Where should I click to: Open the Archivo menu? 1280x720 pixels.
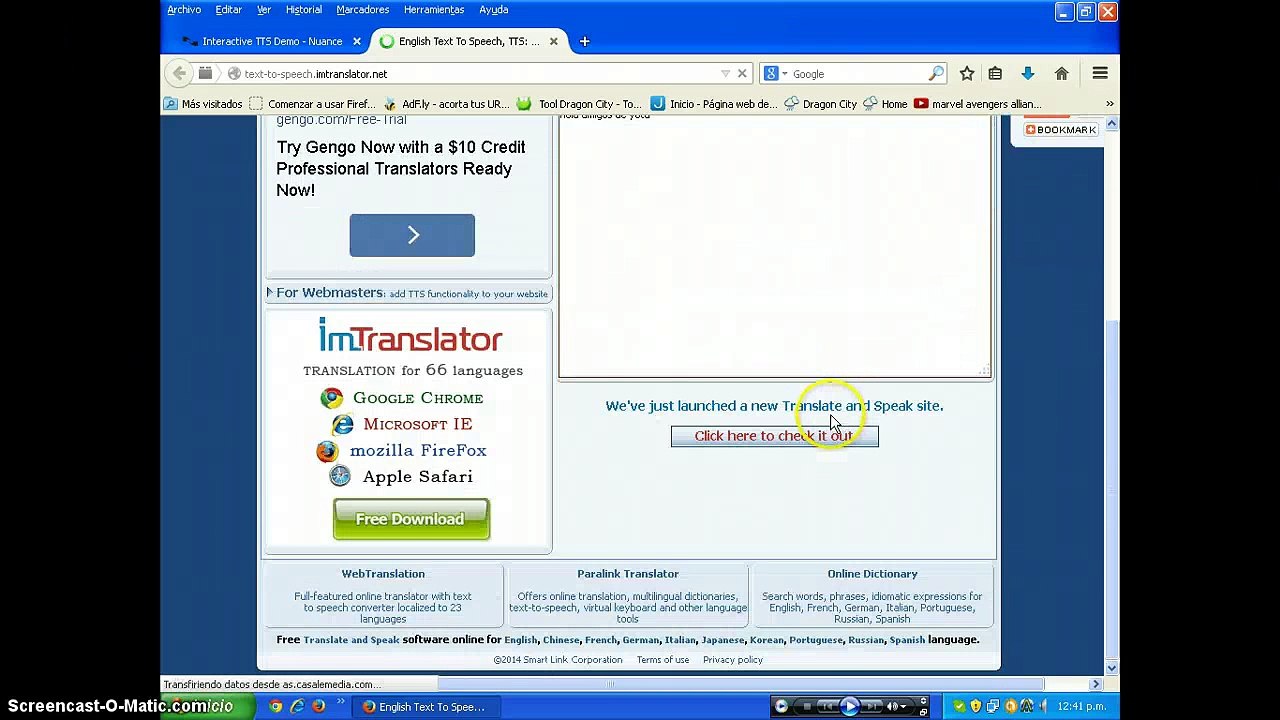click(184, 10)
